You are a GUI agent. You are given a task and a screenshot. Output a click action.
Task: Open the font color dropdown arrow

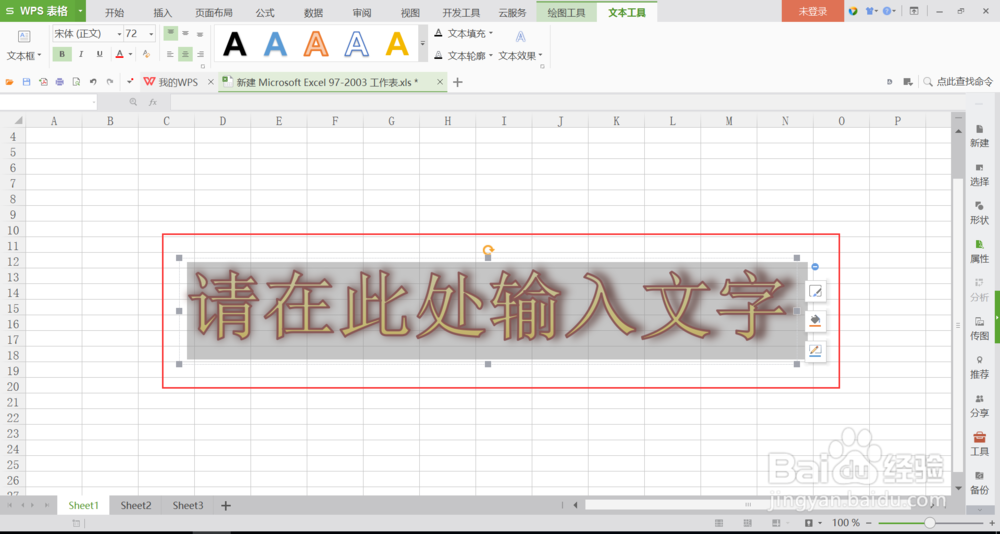click(x=130, y=54)
